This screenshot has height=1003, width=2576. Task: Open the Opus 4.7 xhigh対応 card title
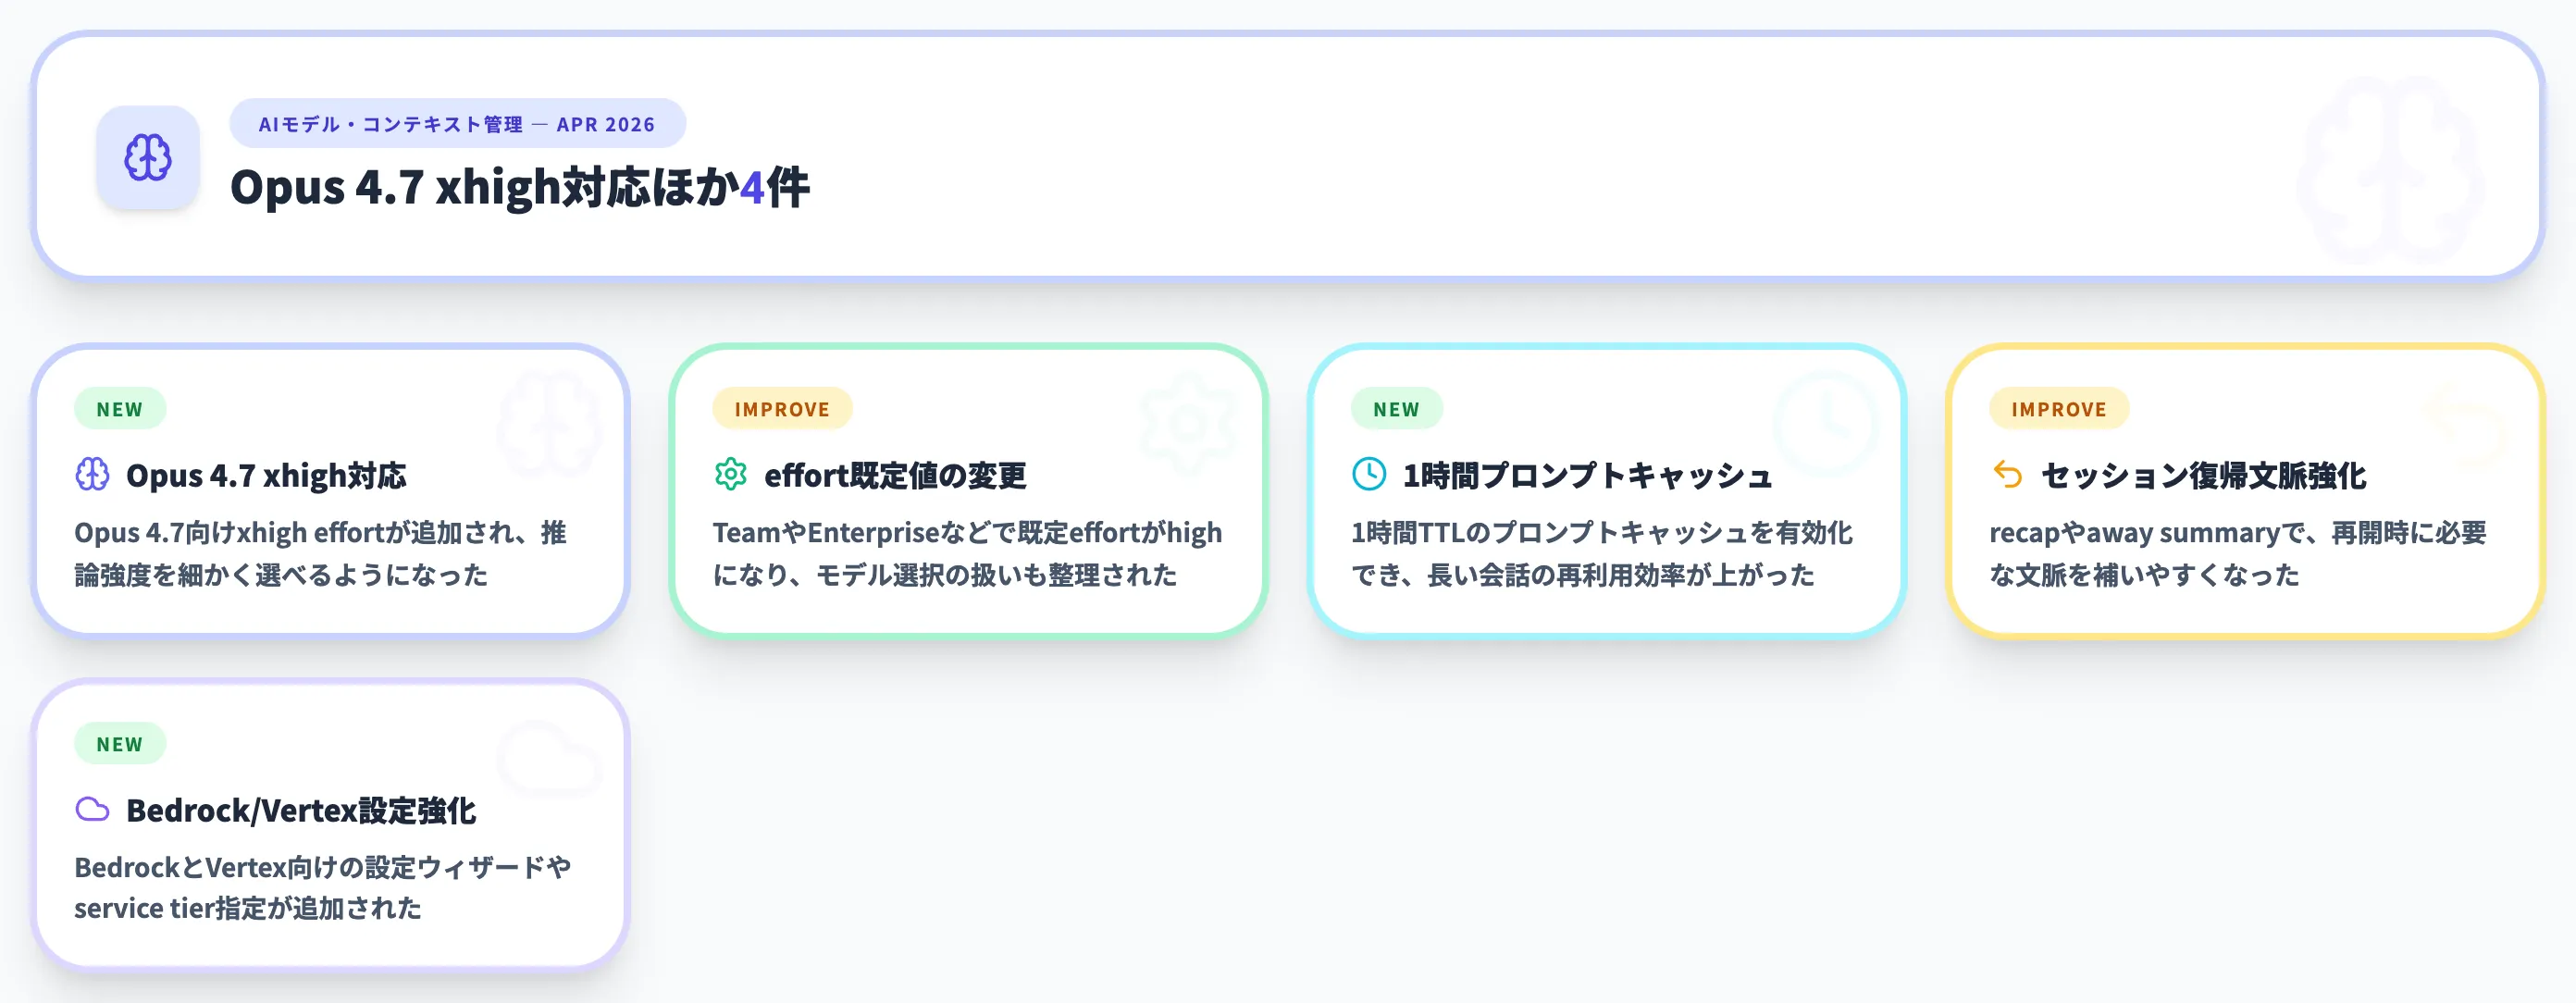pos(266,475)
